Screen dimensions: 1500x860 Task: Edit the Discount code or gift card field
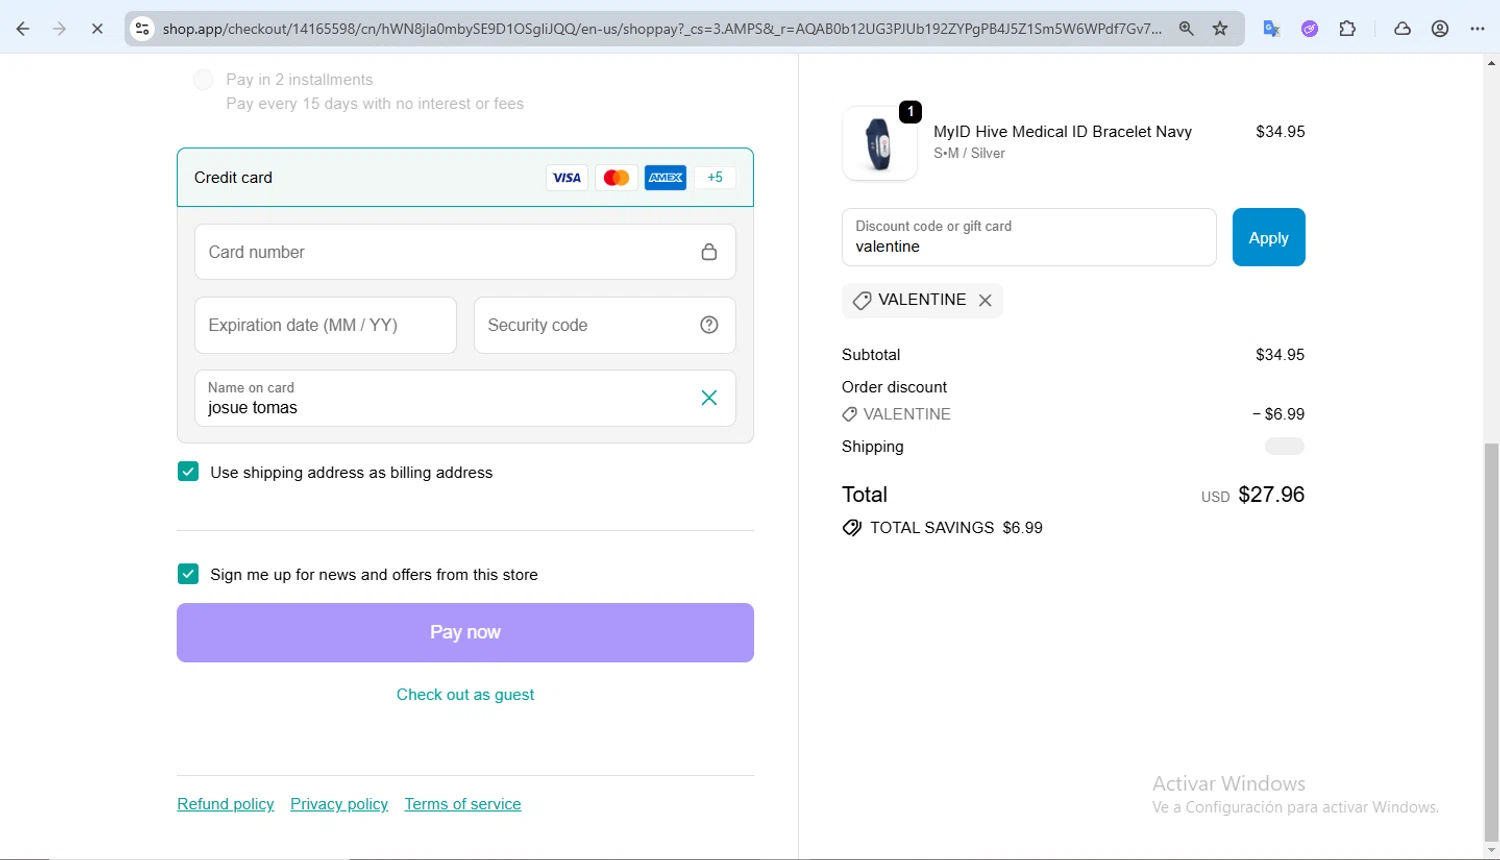1029,237
